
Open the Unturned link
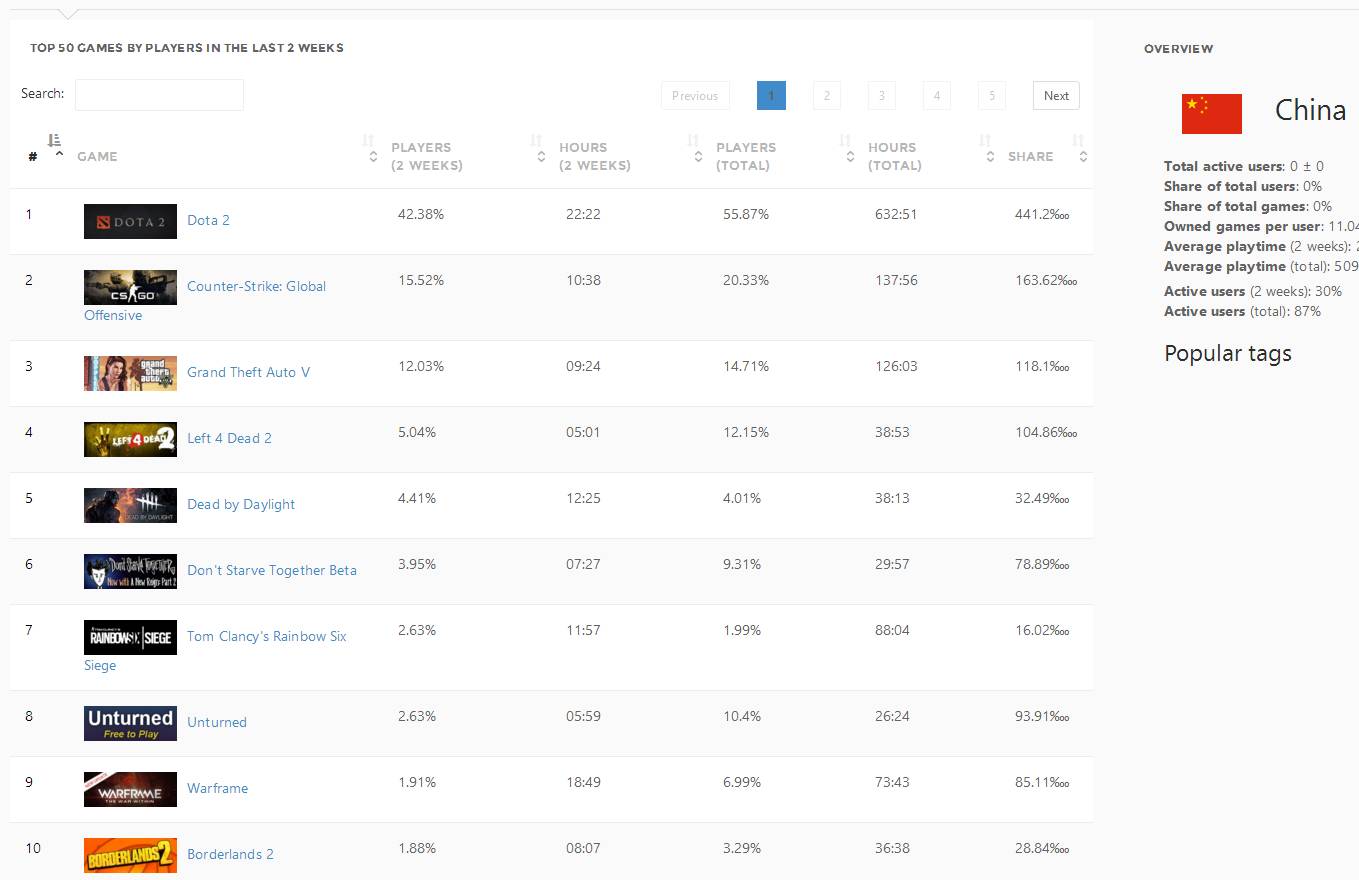[x=217, y=722]
